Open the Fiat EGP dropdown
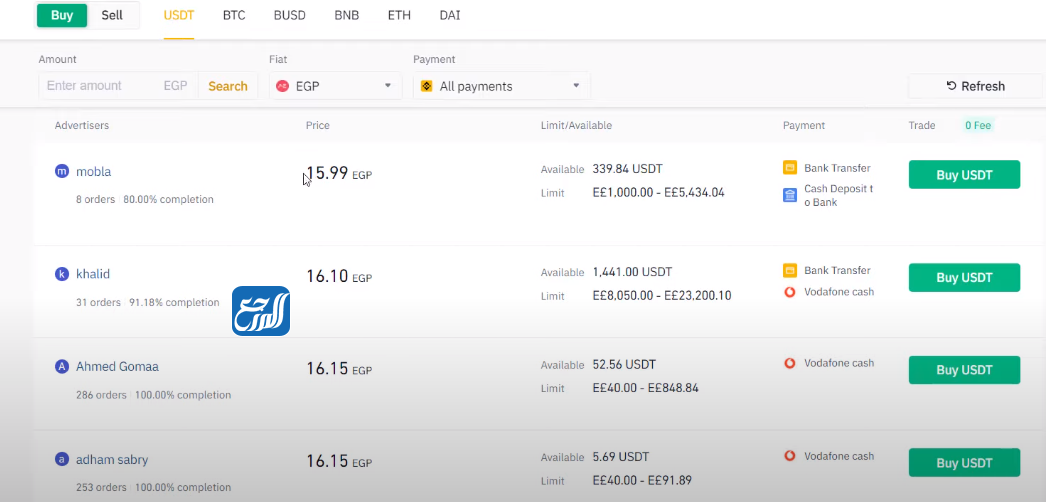The height and width of the screenshot is (502, 1046). pyautogui.click(x=336, y=86)
